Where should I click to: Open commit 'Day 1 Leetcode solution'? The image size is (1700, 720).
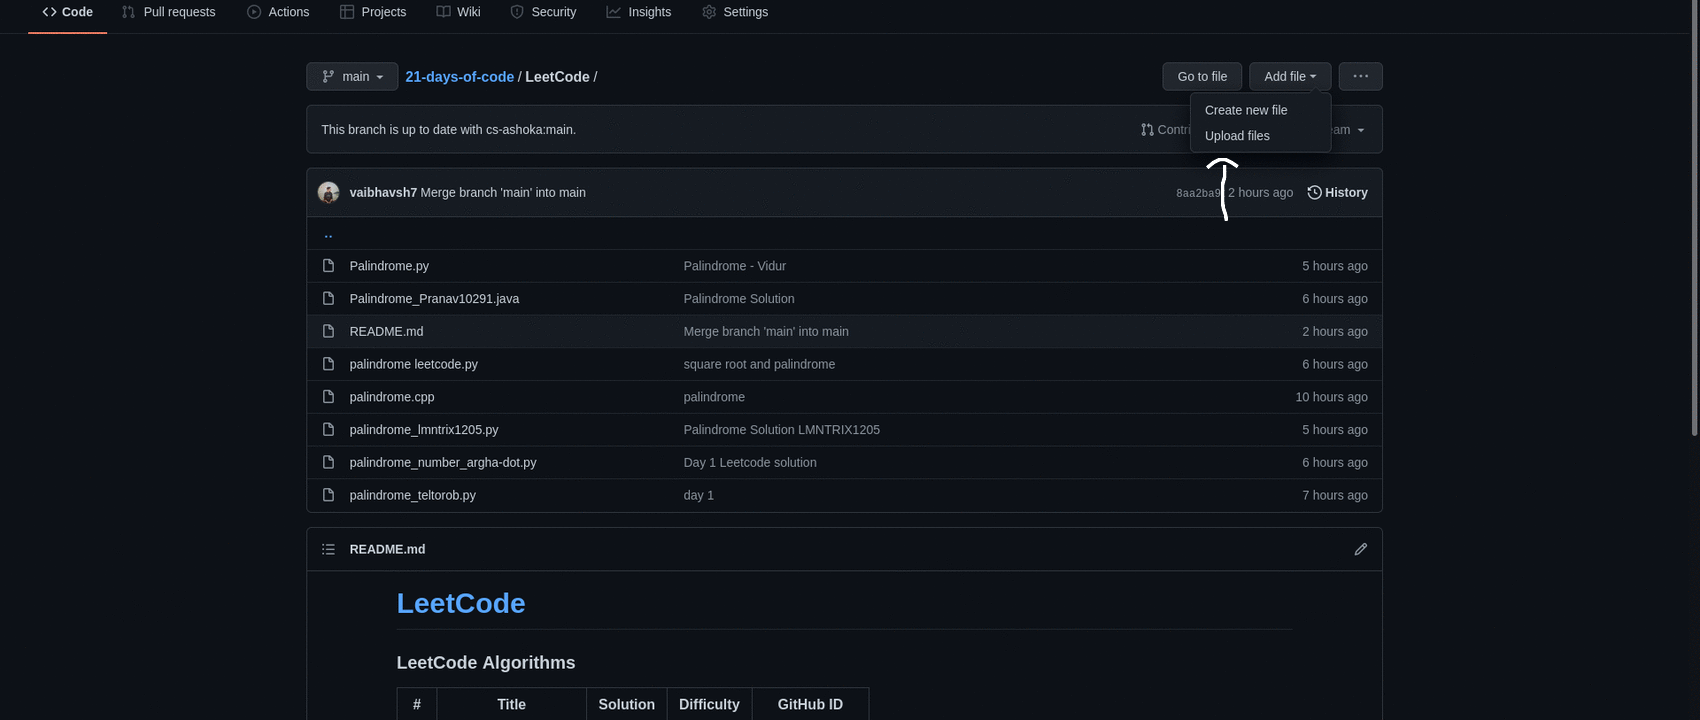coord(750,463)
